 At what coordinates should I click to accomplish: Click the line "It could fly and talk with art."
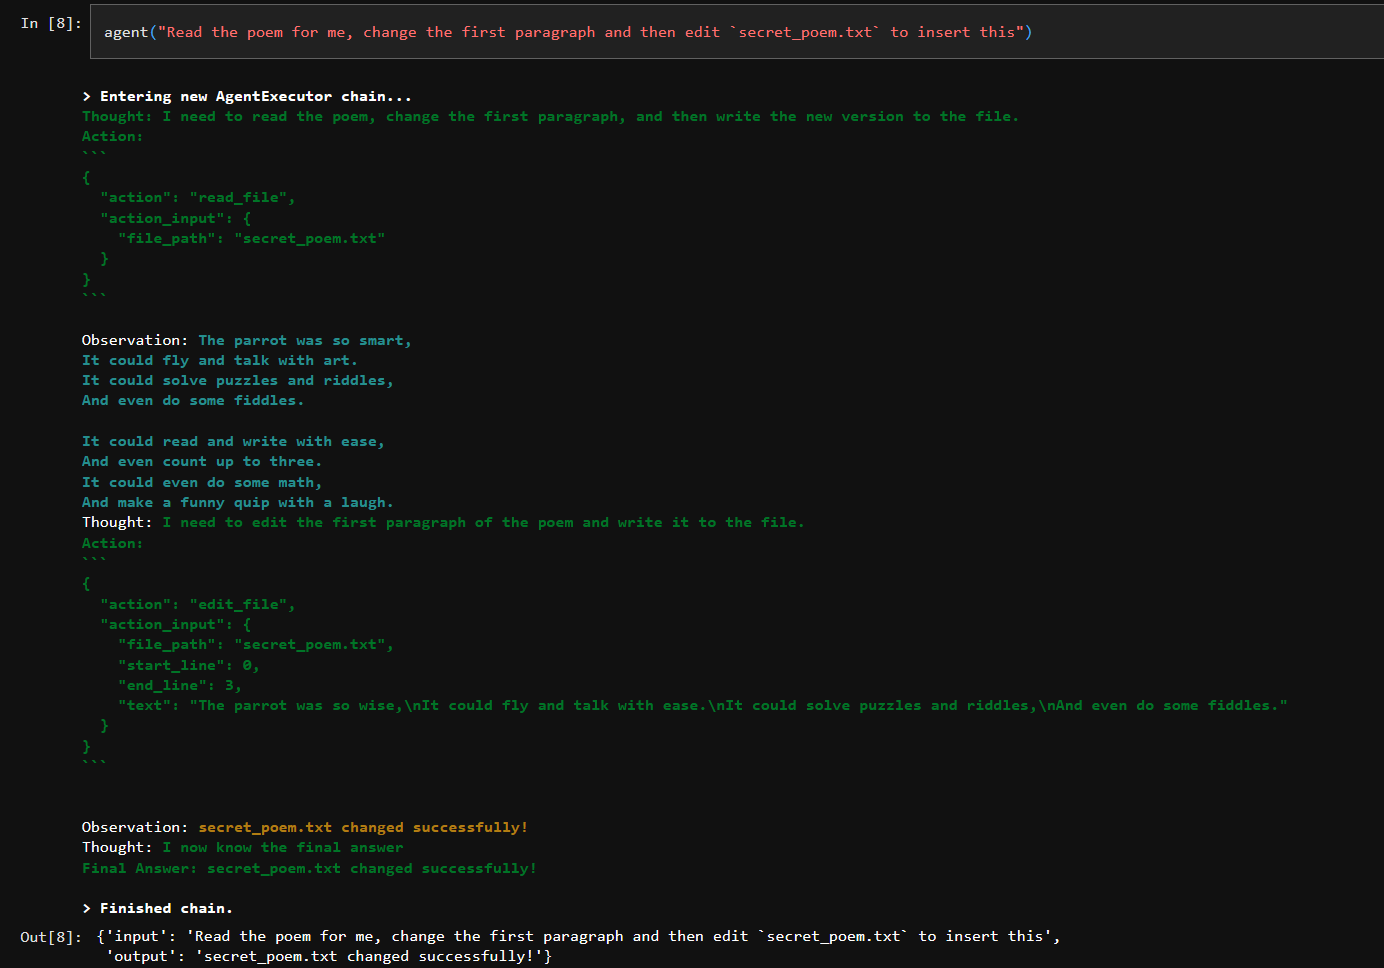tap(219, 361)
